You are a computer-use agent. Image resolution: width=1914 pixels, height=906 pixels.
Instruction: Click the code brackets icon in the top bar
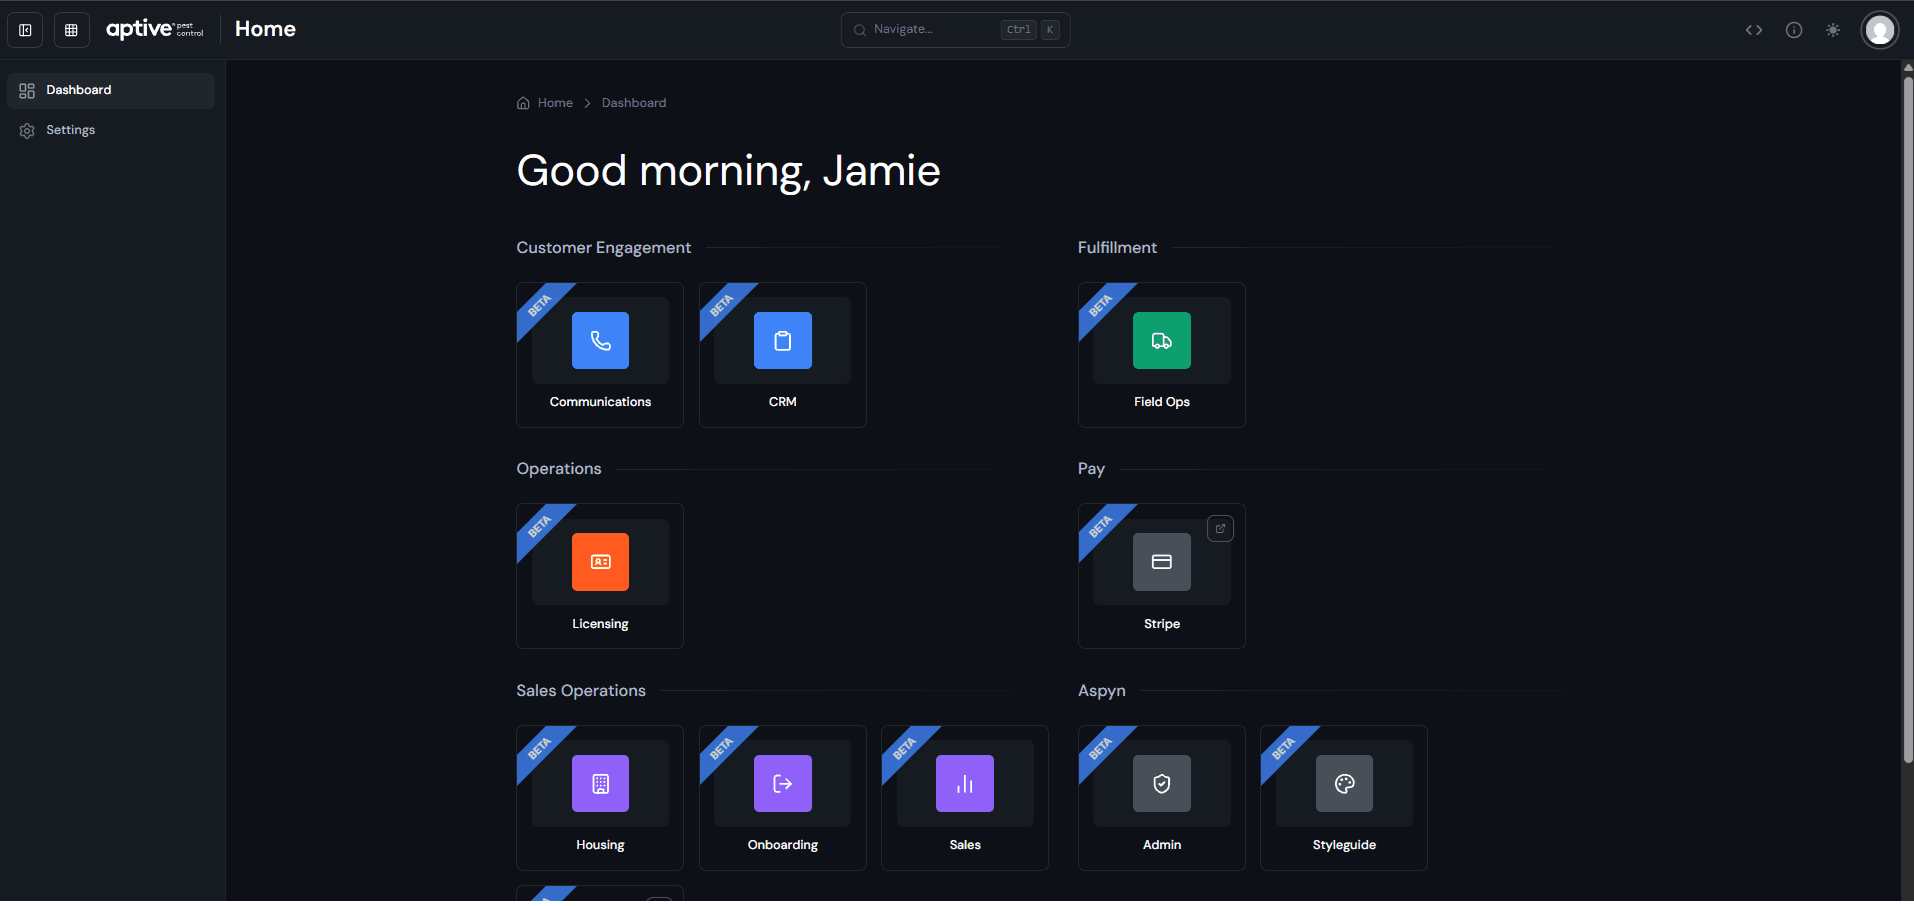click(x=1754, y=29)
